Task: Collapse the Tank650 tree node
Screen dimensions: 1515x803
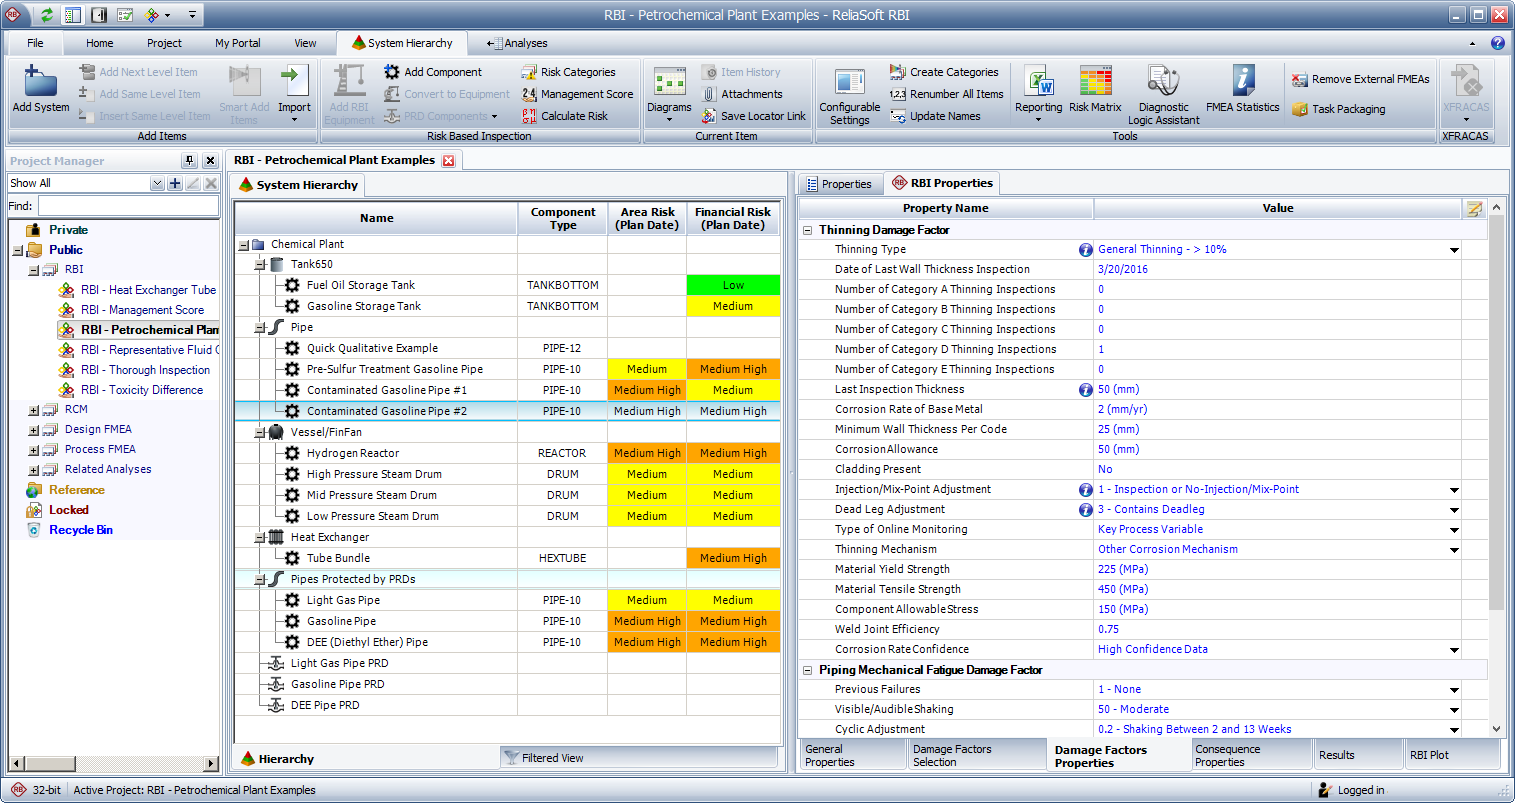Action: [260, 265]
